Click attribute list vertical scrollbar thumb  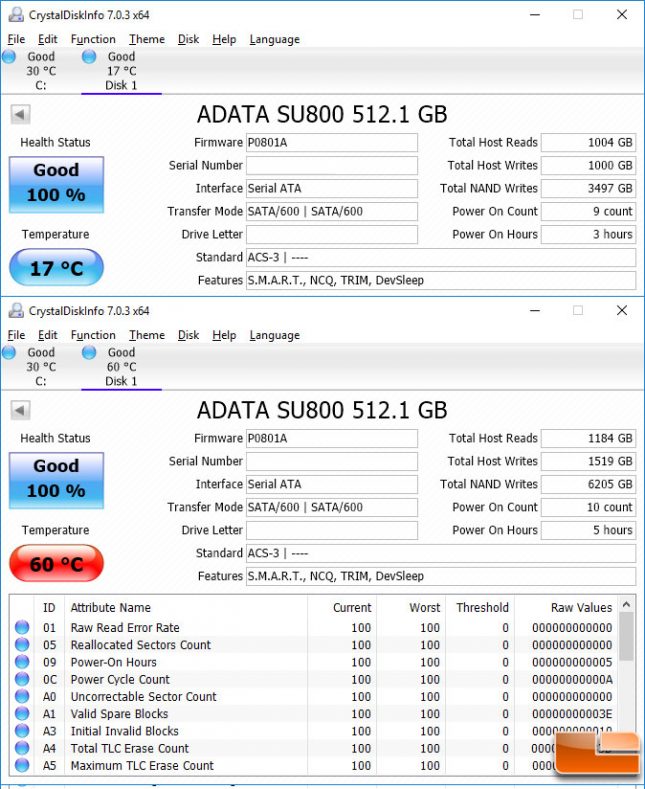point(626,637)
